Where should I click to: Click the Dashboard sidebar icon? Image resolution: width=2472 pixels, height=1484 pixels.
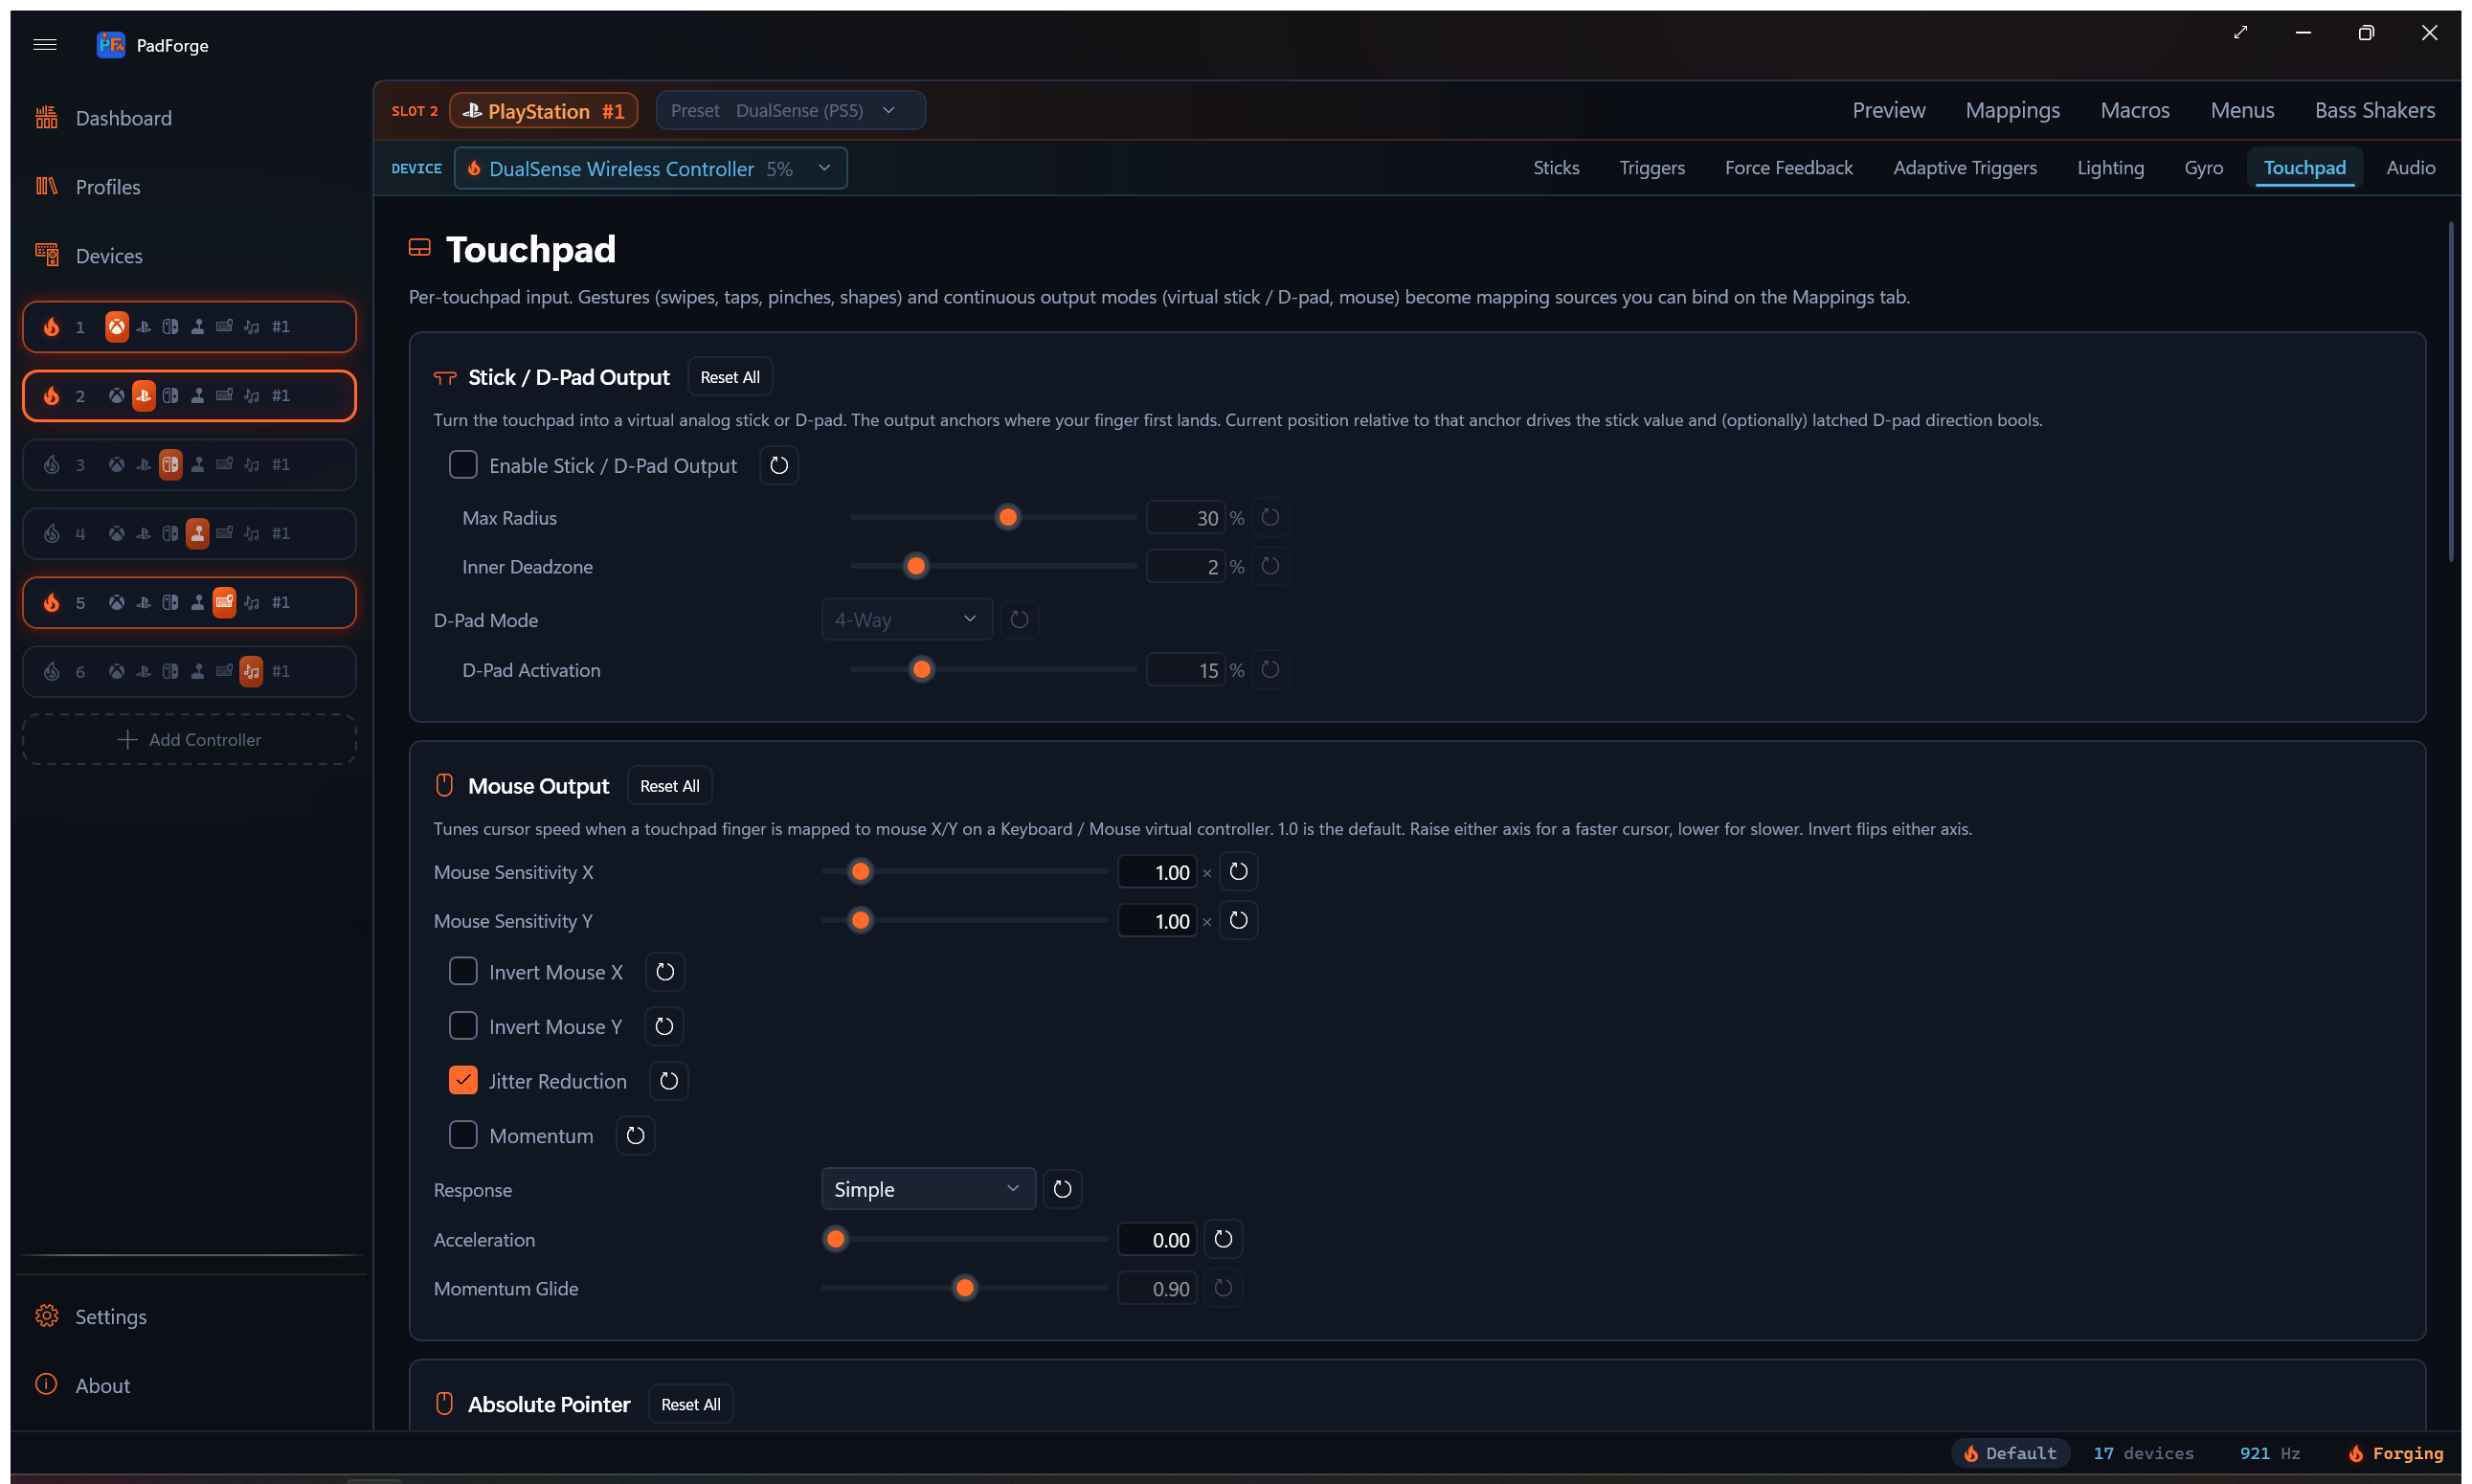(46, 117)
